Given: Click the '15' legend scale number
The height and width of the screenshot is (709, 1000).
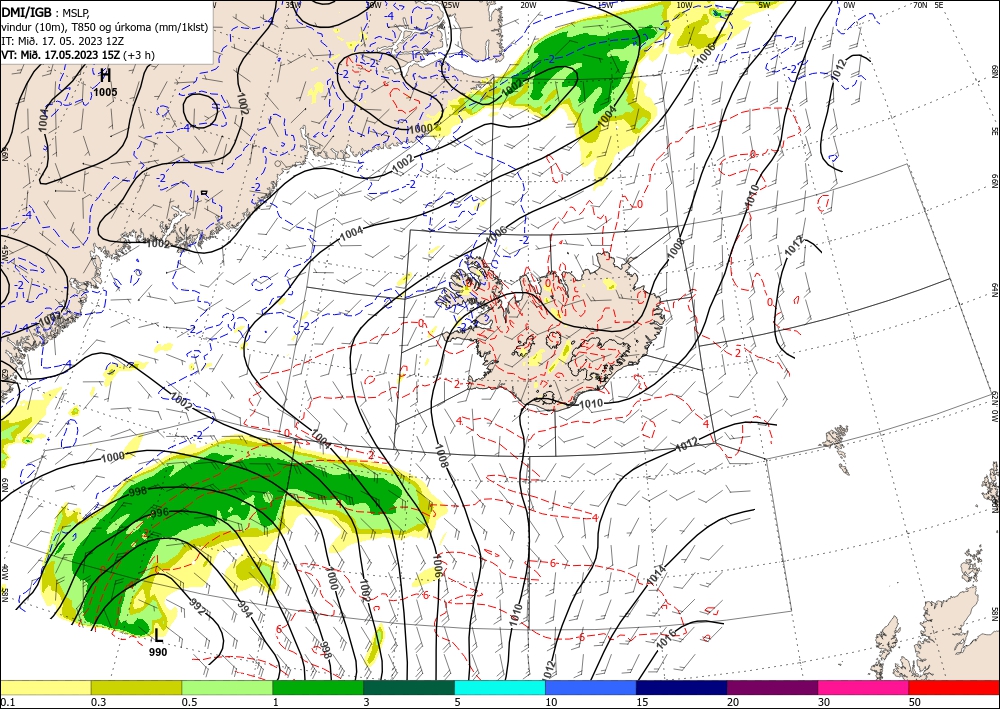Looking at the screenshot, I should tap(642, 702).
